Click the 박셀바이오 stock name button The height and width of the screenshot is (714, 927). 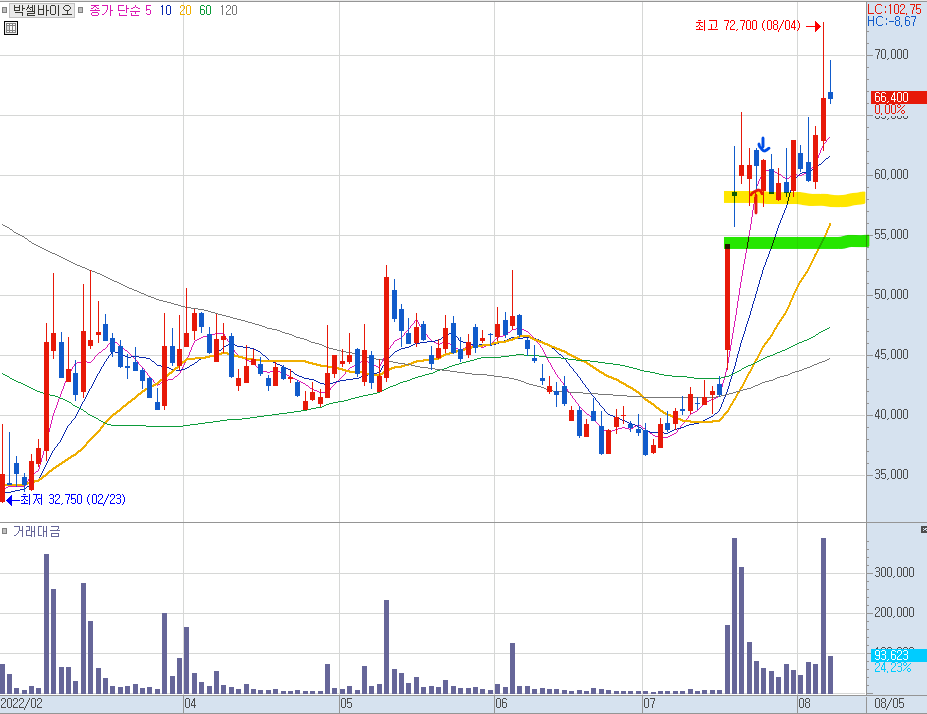[x=43, y=10]
